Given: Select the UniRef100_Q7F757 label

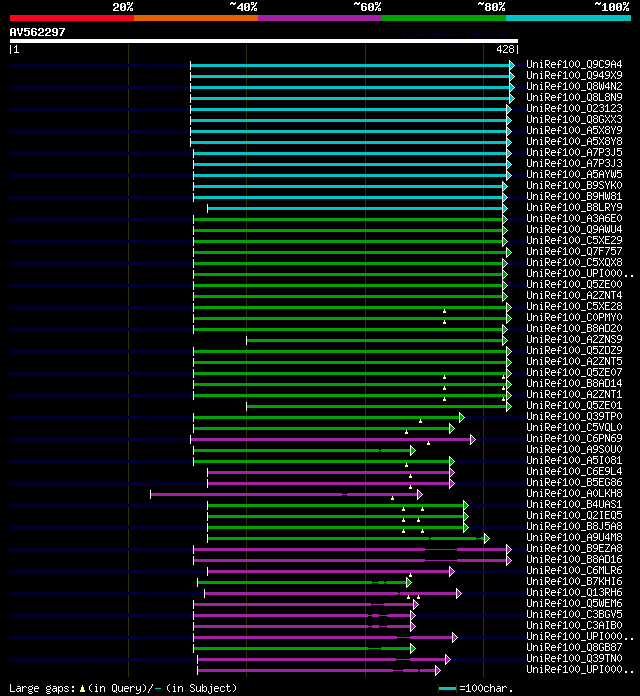Looking at the screenshot, I should pos(574,251).
